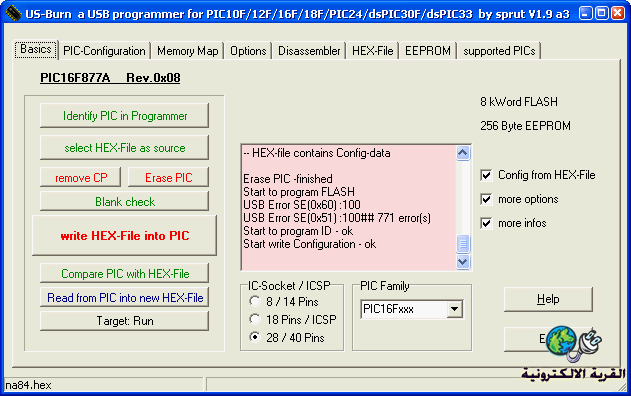Screen dimensions: 631x396
Task: Open the supported PICs tab
Action: pyautogui.click(x=499, y=51)
